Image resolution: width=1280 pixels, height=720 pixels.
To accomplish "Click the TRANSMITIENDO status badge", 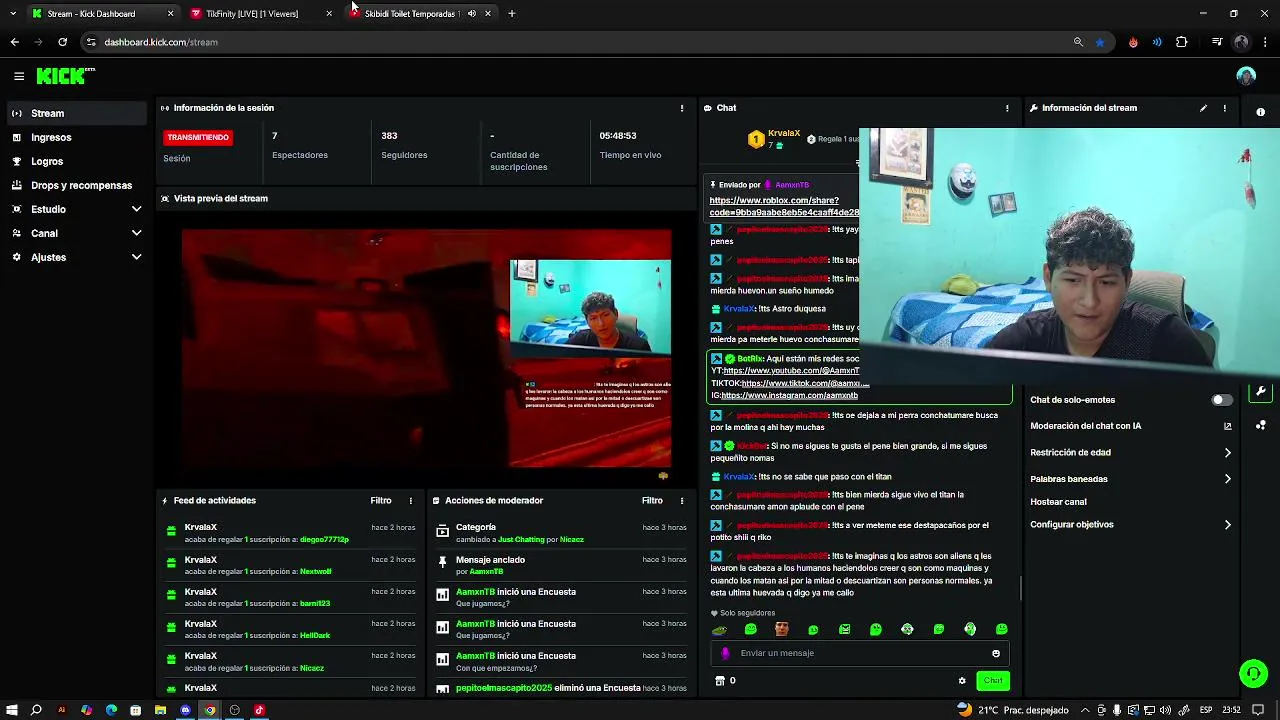I will 198,137.
